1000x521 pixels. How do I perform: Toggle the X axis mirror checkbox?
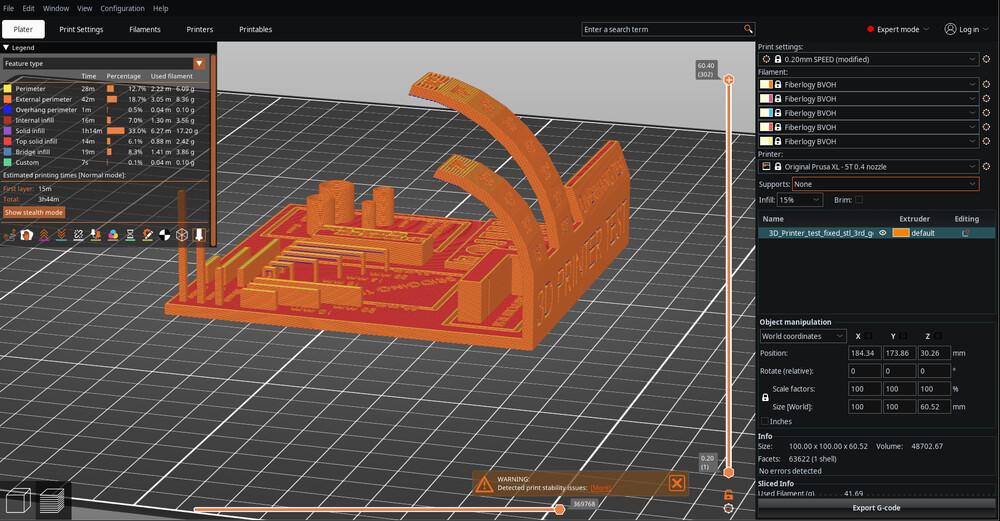coord(869,336)
